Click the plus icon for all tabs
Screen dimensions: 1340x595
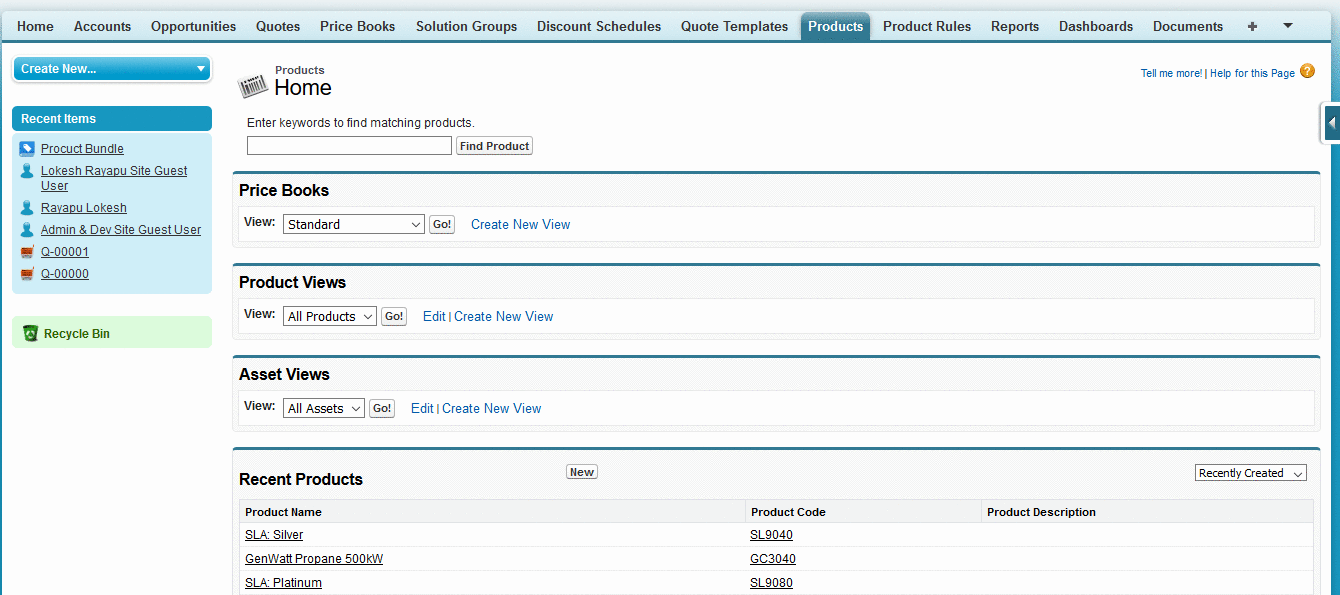1252,26
